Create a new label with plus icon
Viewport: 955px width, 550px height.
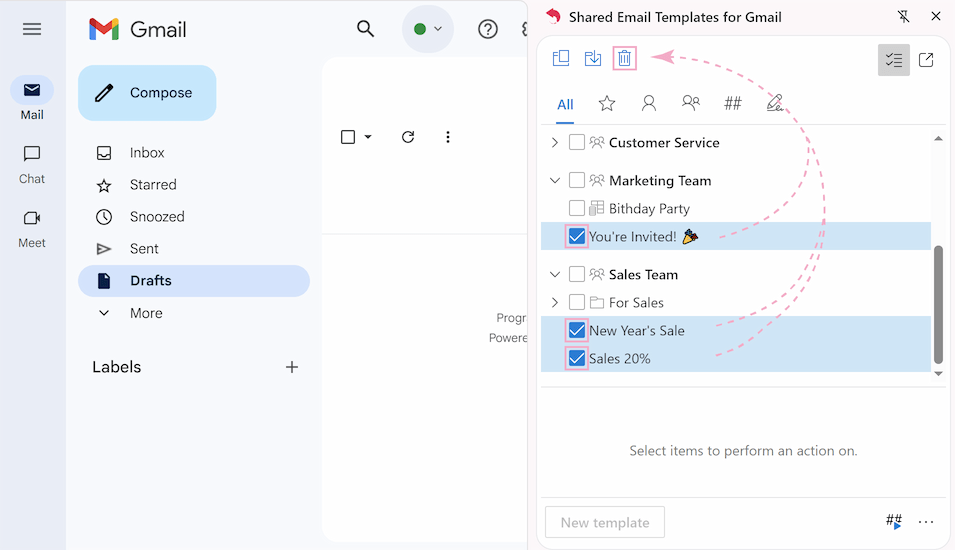292,367
